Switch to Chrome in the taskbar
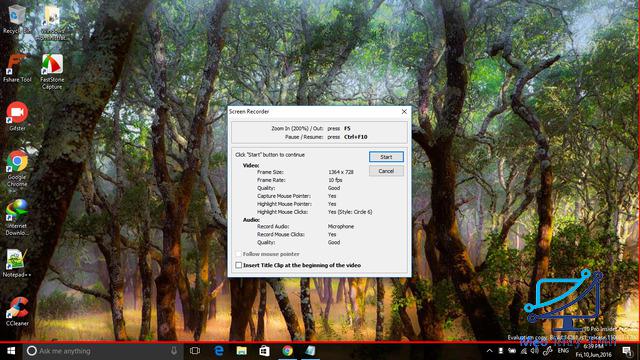 point(287,351)
